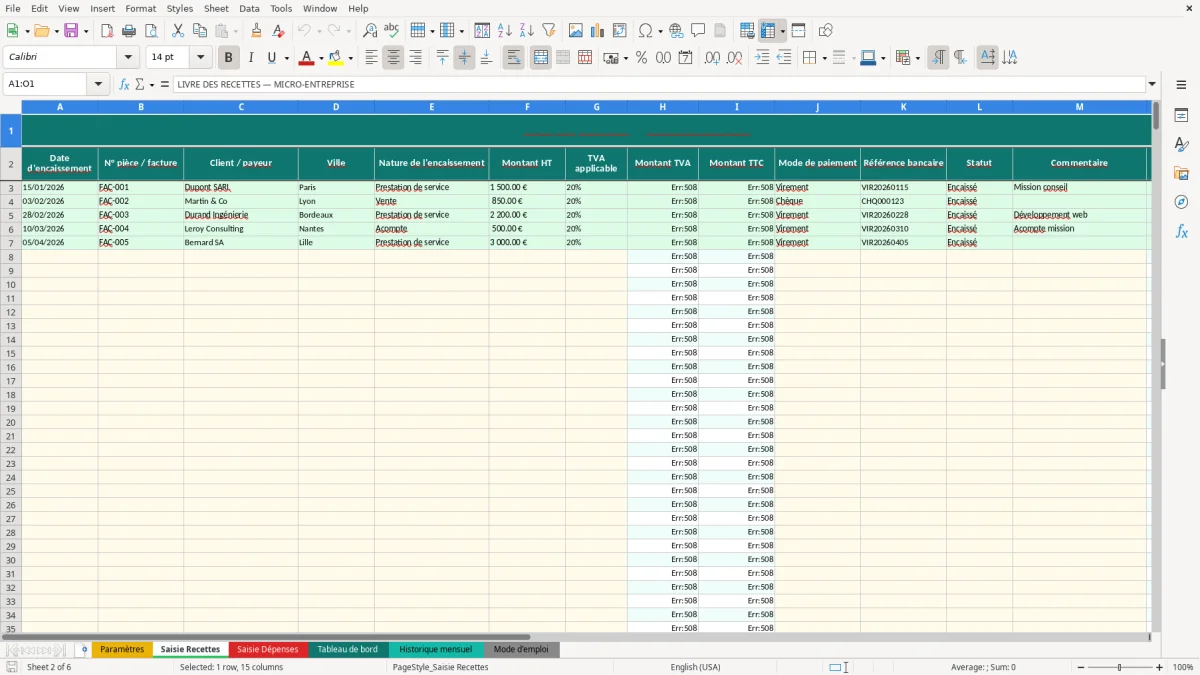Insert a special character (Omega icon)
This screenshot has width=1200, height=675.
tap(646, 31)
